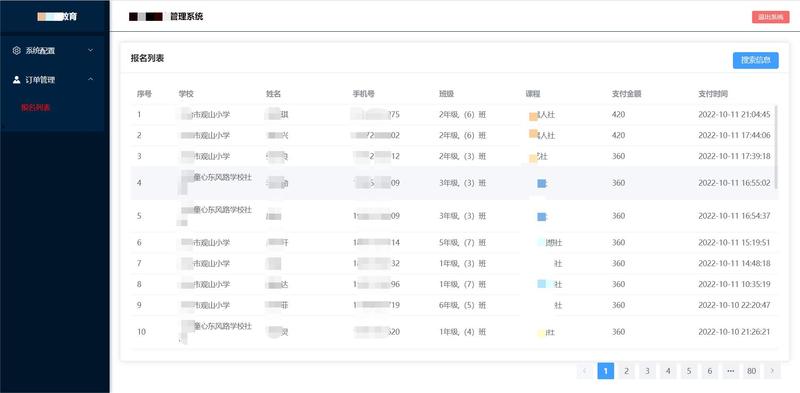Screen dimensions: 800x393
Task: Click the 序号 column header
Action: coord(144,94)
